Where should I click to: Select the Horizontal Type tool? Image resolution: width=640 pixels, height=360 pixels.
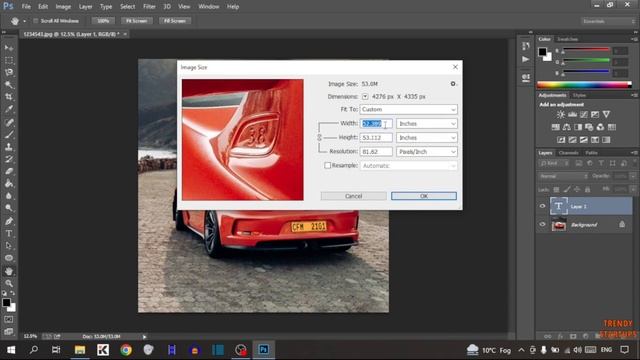click(x=9, y=233)
